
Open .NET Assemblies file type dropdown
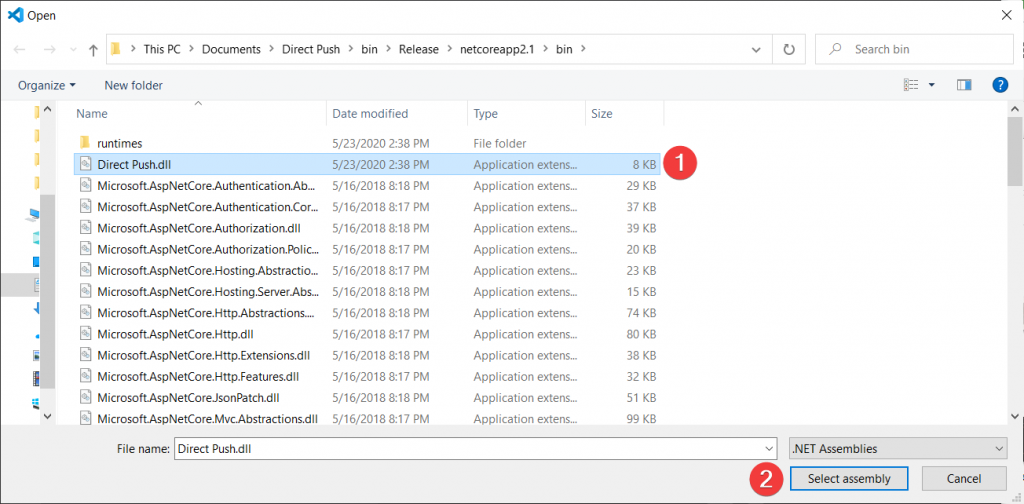pos(898,449)
